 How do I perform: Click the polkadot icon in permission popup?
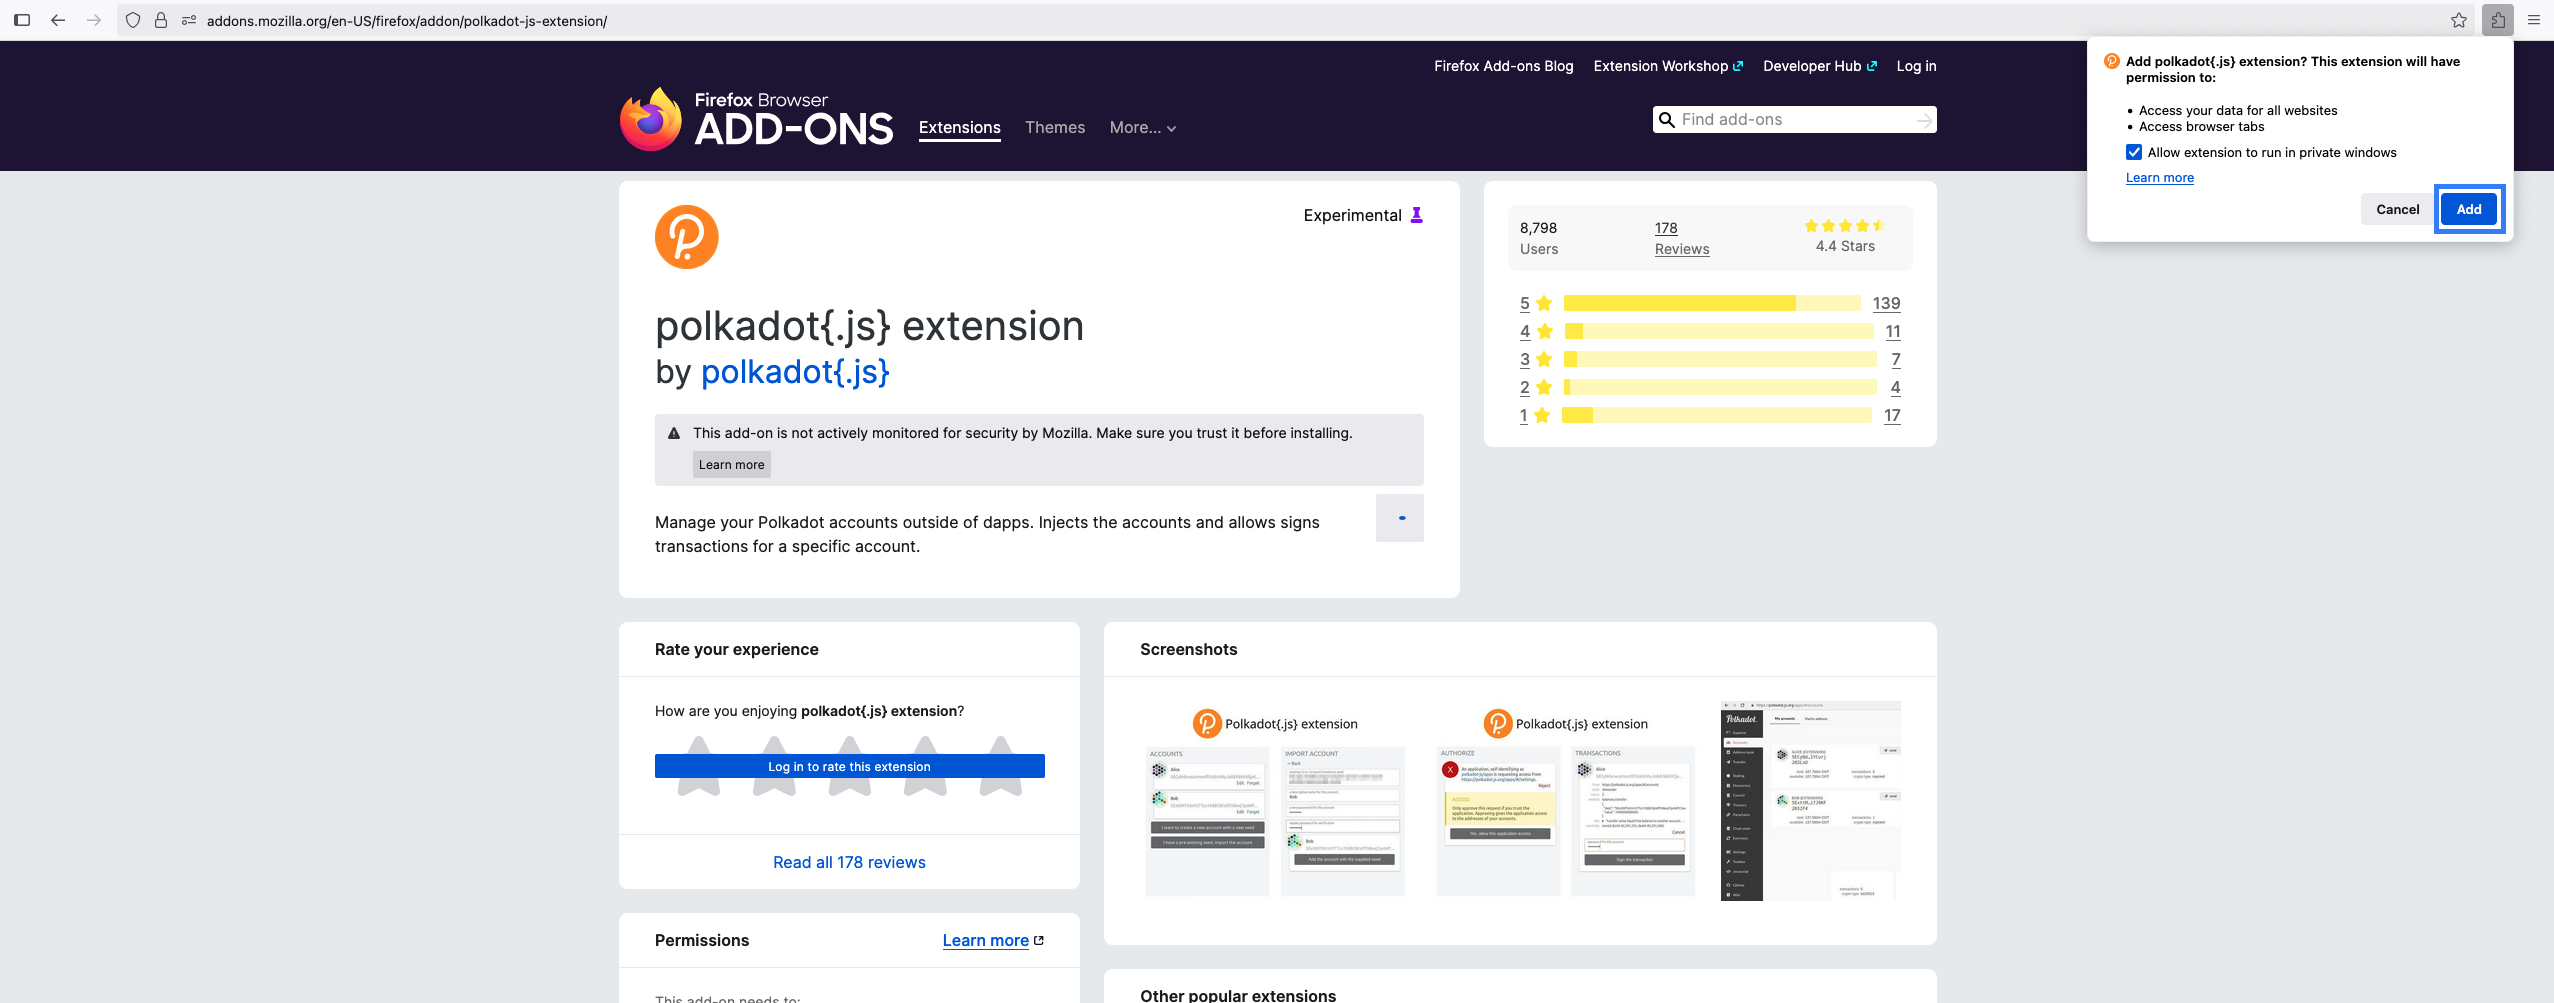2112,61
